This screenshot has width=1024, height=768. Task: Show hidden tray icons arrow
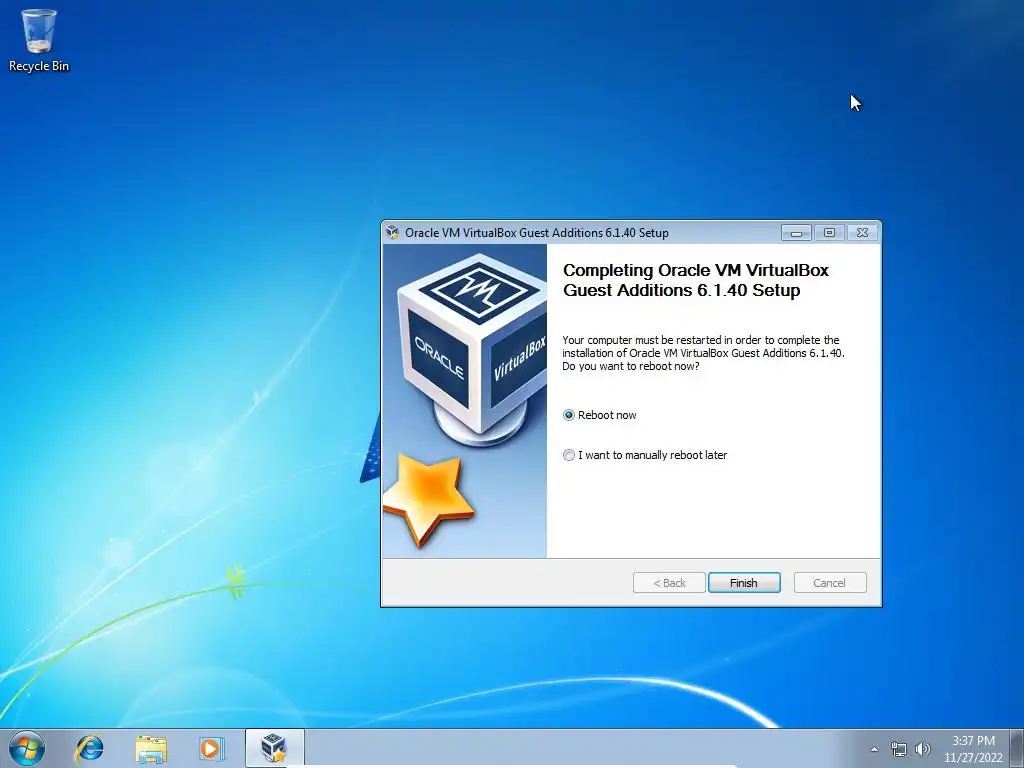click(874, 749)
